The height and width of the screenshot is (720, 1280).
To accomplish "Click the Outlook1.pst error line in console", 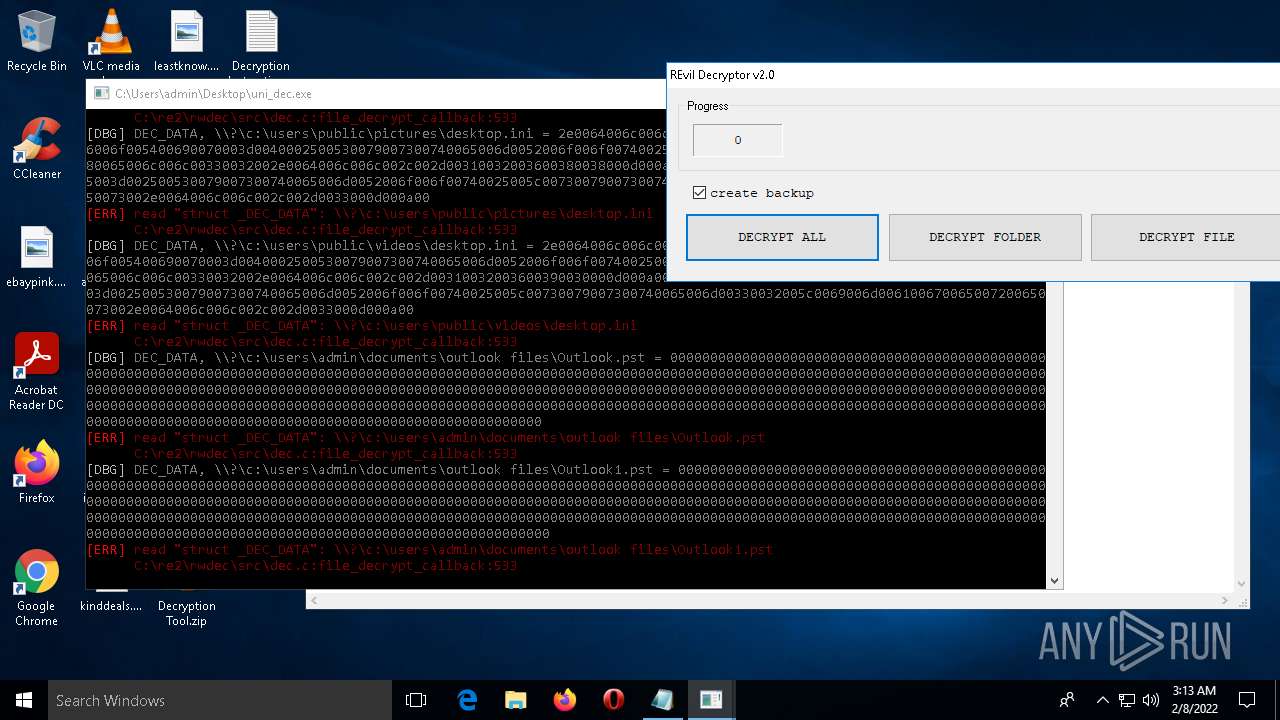I will pyautogui.click(x=430, y=550).
